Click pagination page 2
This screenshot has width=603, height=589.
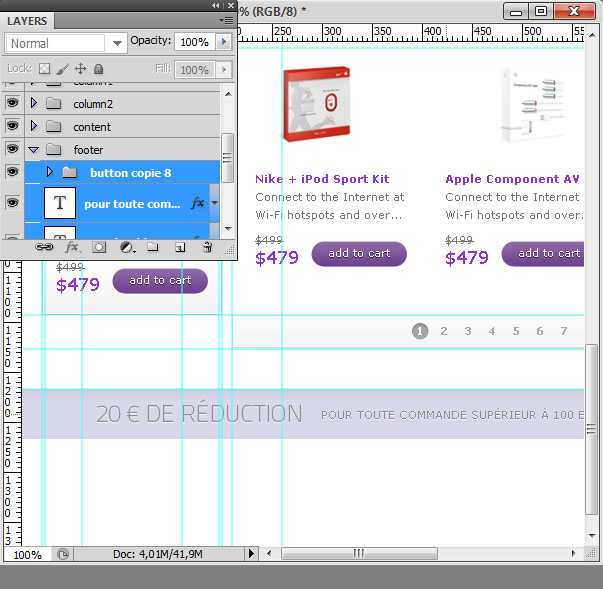click(444, 331)
